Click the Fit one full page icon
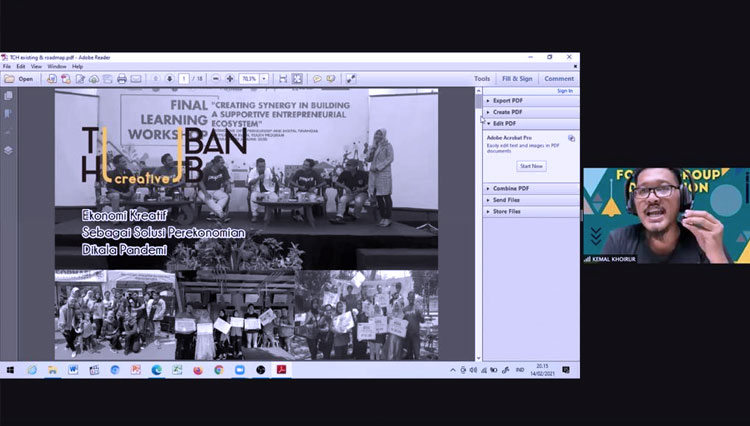 [297, 79]
